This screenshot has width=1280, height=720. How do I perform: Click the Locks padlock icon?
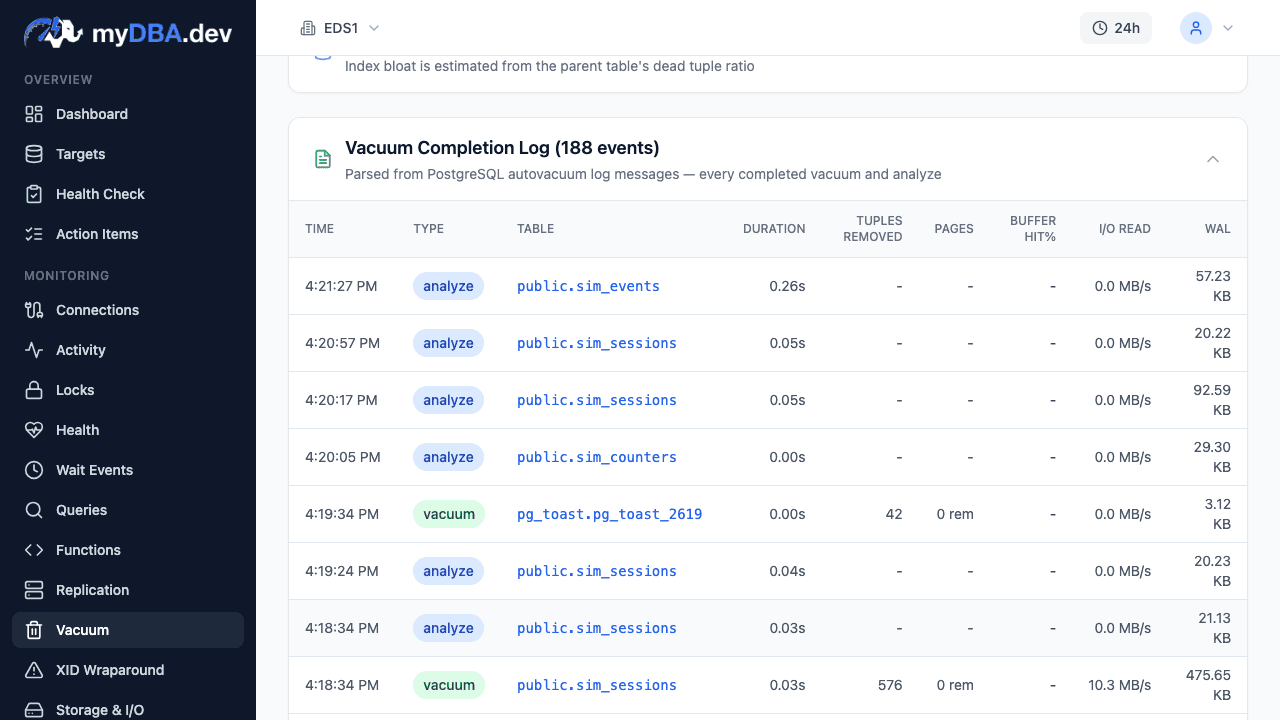click(x=34, y=390)
